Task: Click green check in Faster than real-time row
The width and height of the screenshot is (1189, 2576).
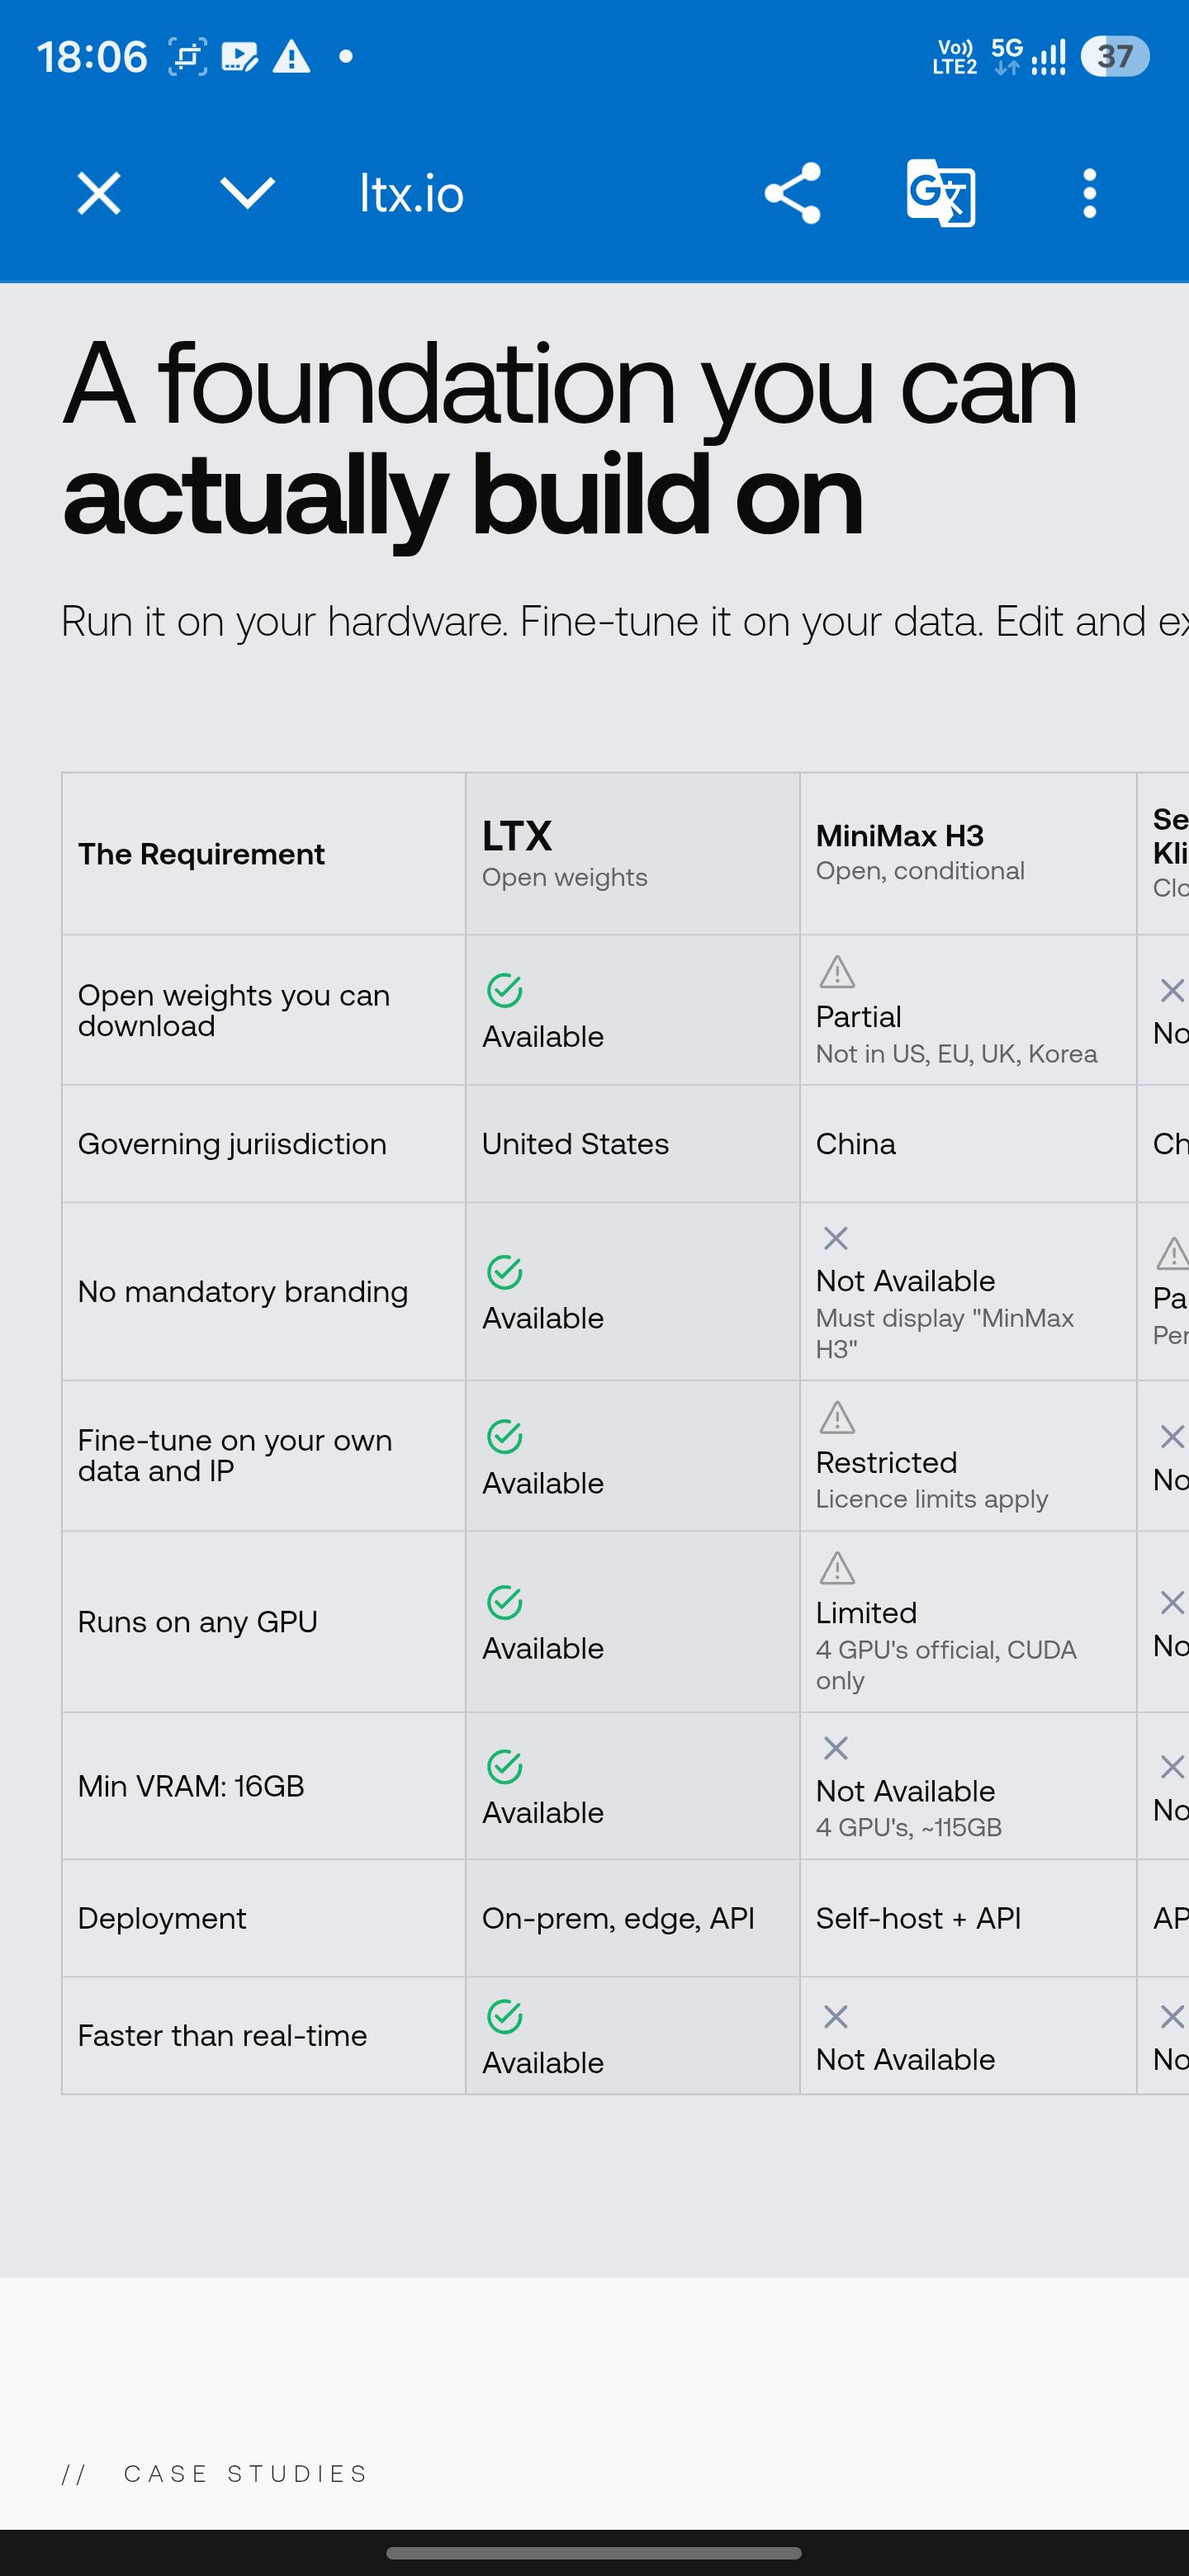Action: point(505,2016)
